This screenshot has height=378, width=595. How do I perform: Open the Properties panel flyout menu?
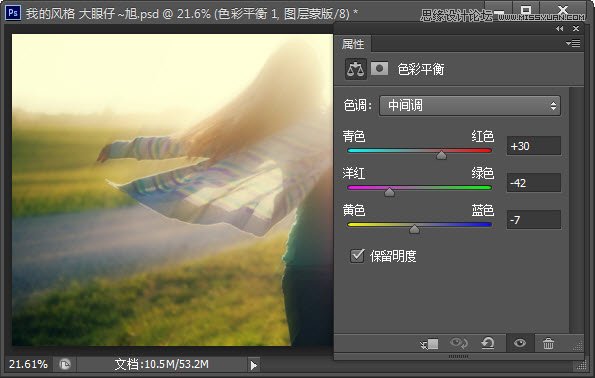pos(573,43)
